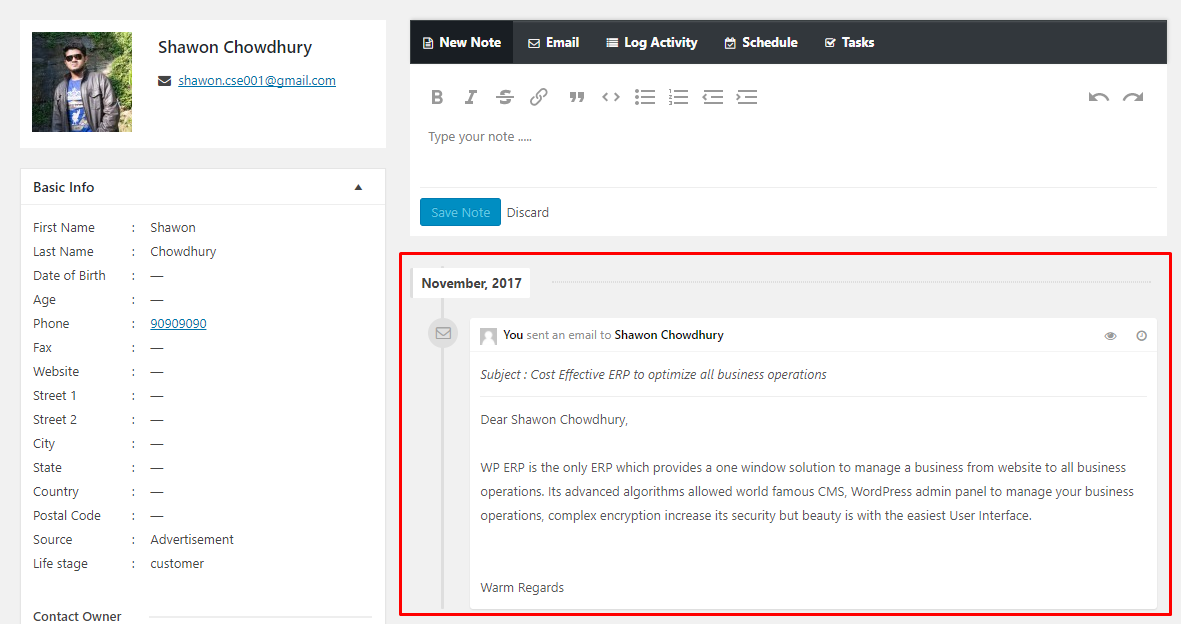Focus the 'Type your note' text field
1181x624 pixels.
(x=788, y=147)
